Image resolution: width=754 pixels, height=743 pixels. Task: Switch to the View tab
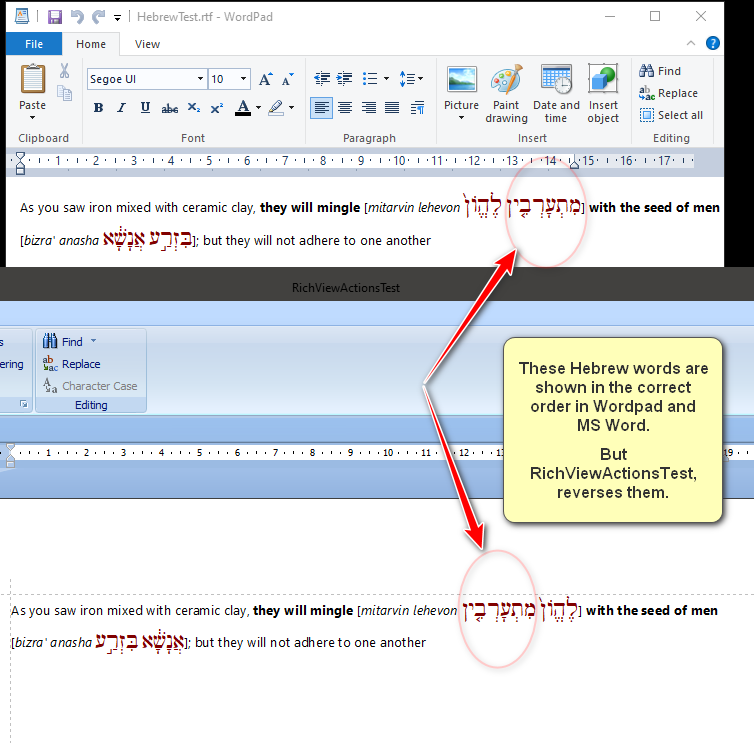click(x=147, y=44)
